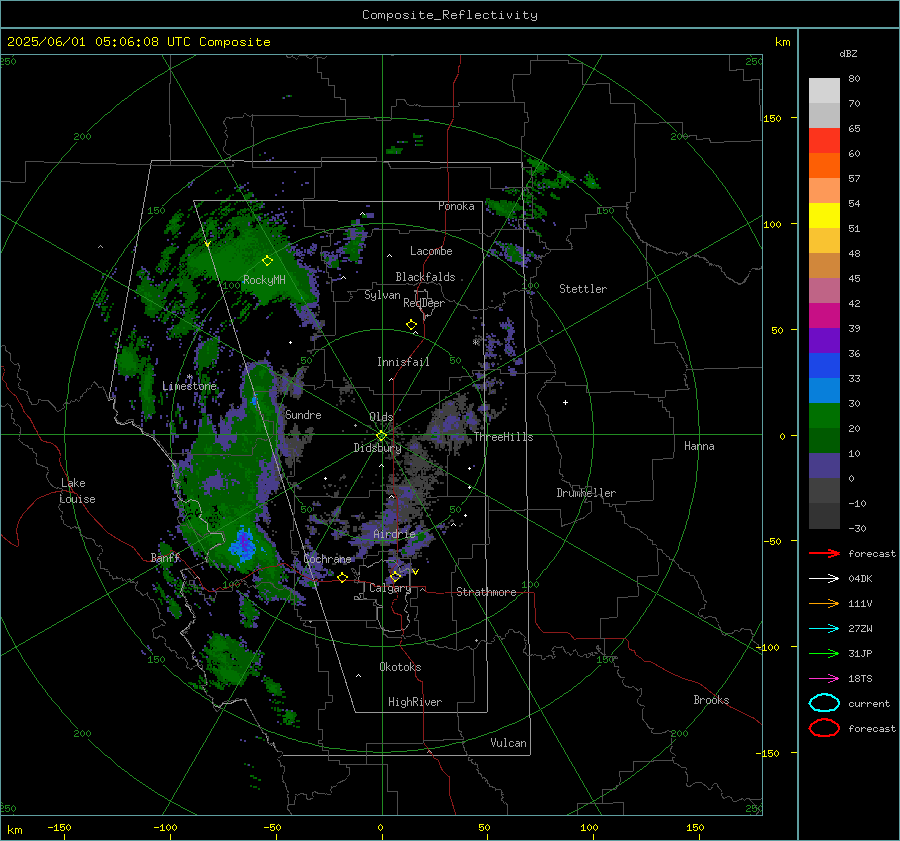Image resolution: width=900 pixels, height=841 pixels.
Task: Click the Sylvan label
Action: pos(382,295)
